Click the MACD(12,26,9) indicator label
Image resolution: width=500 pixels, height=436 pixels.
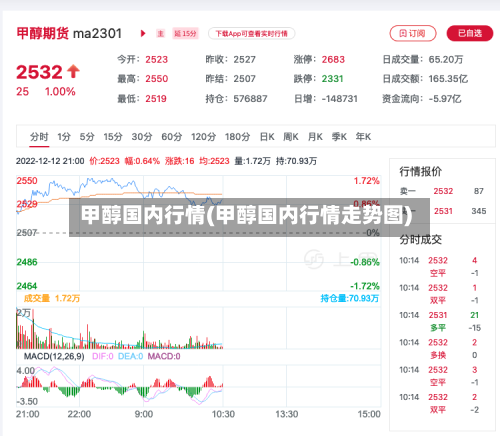[x=54, y=356]
